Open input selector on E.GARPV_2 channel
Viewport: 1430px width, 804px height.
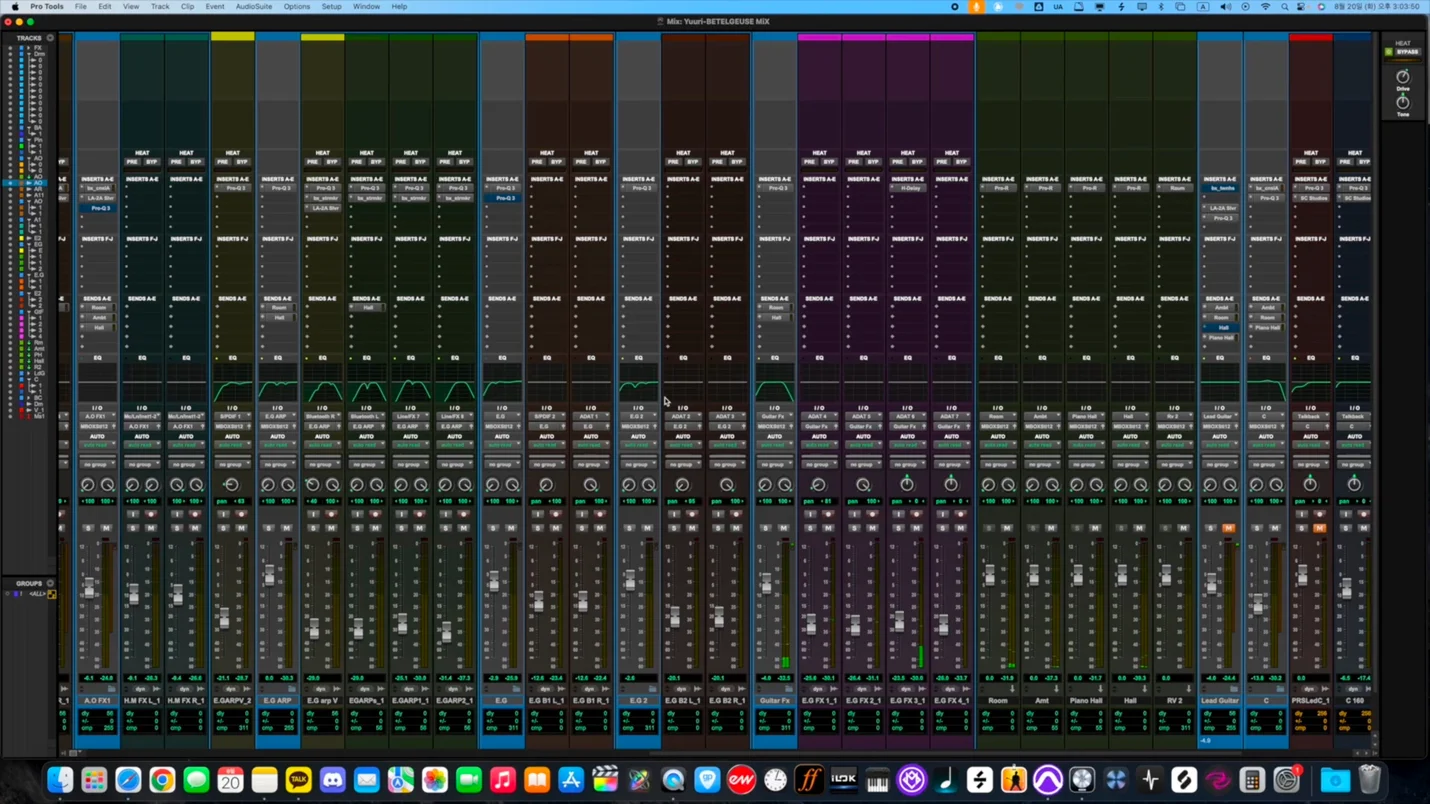(x=232, y=416)
